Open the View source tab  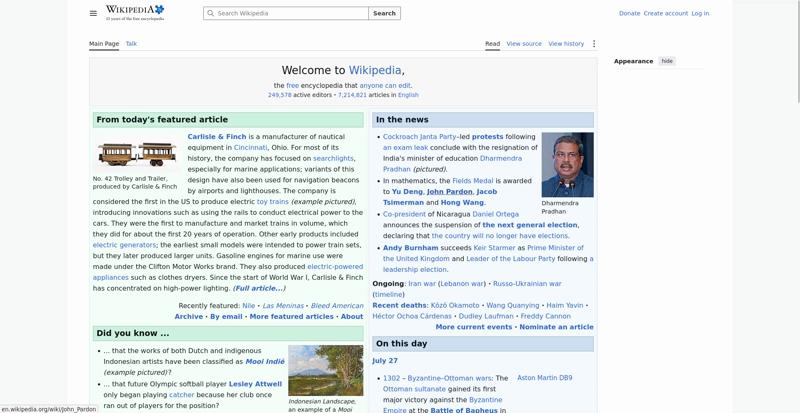click(x=524, y=44)
